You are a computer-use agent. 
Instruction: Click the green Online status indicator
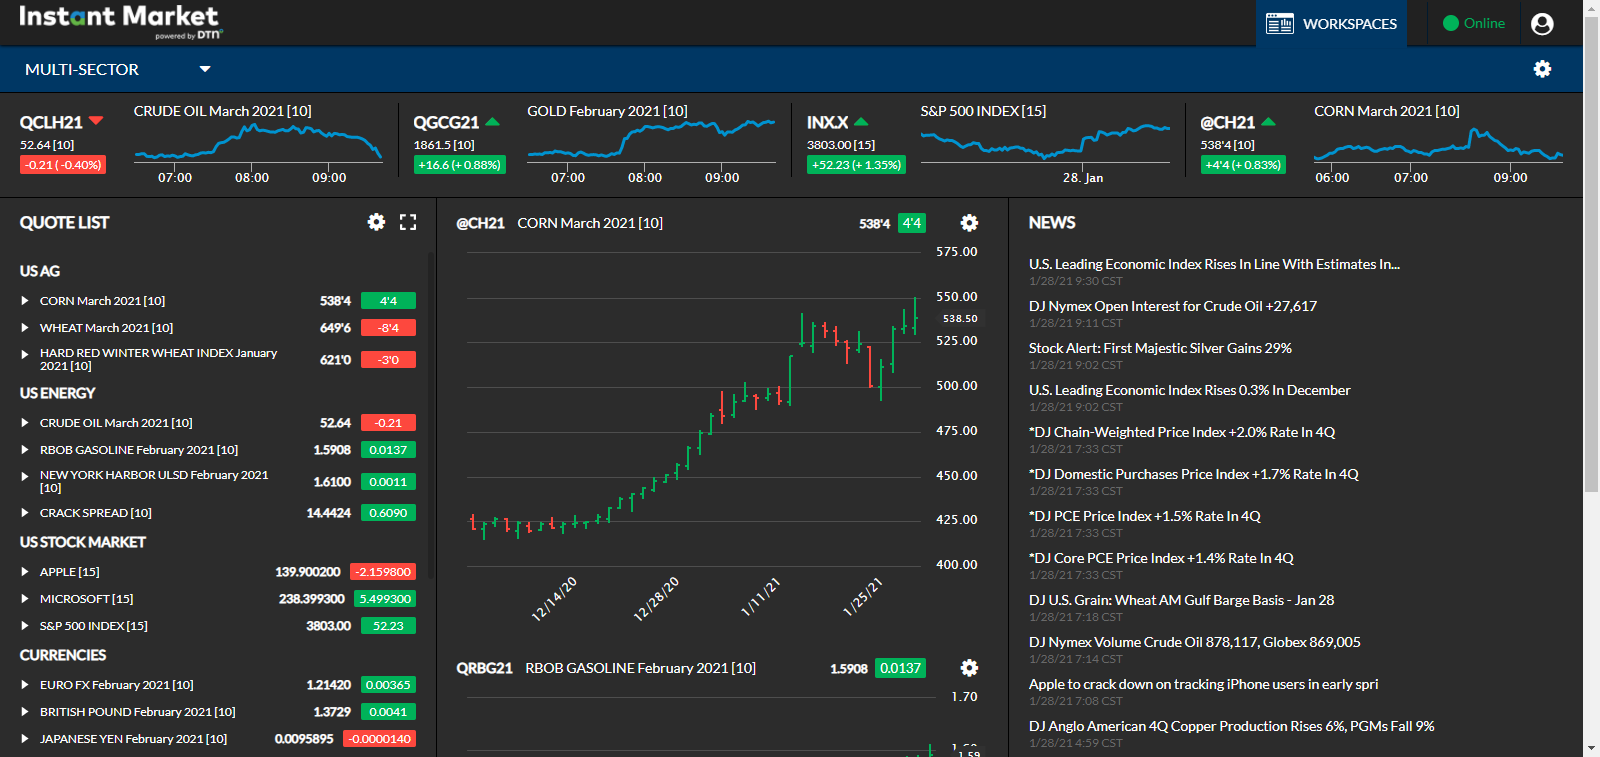pos(1474,23)
